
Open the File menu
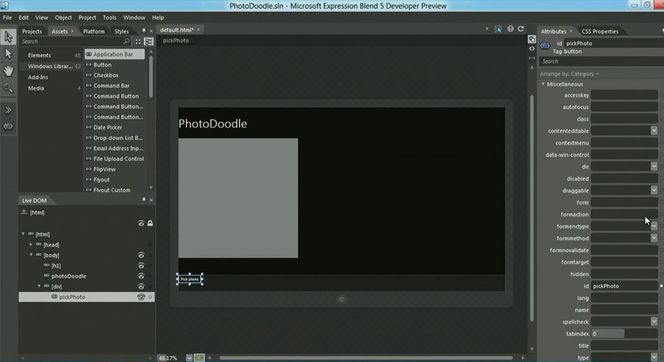[7, 17]
